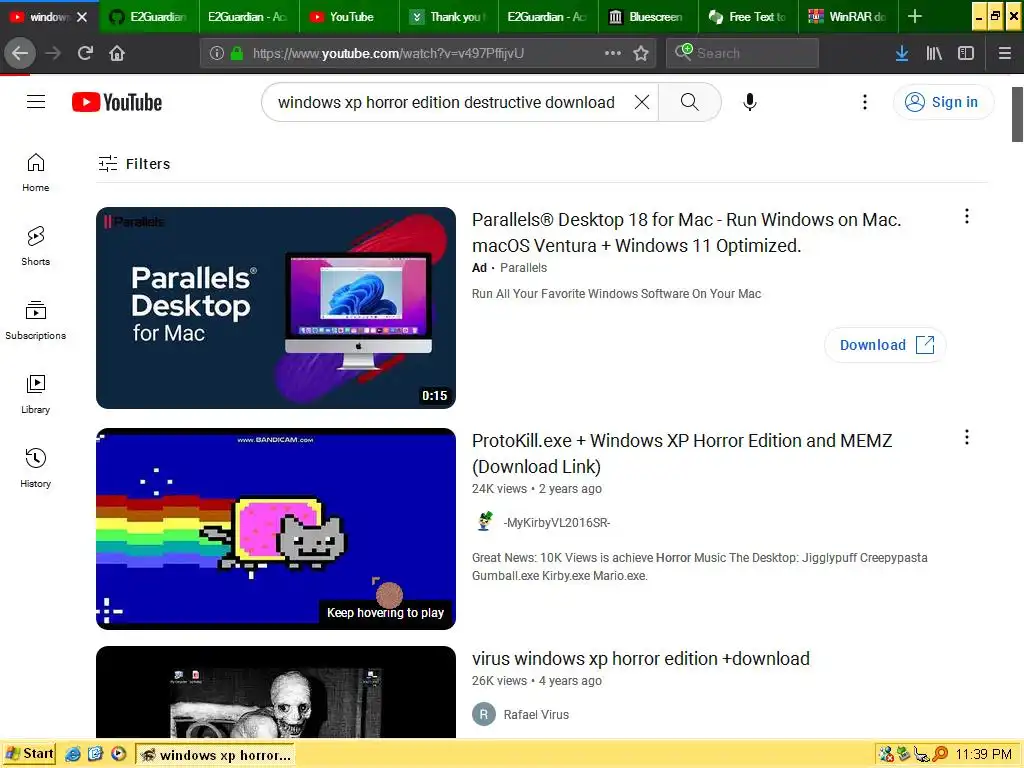Screen dimensions: 1024x768
Task: Click the green padlock security icon
Action: pyautogui.click(x=237, y=53)
